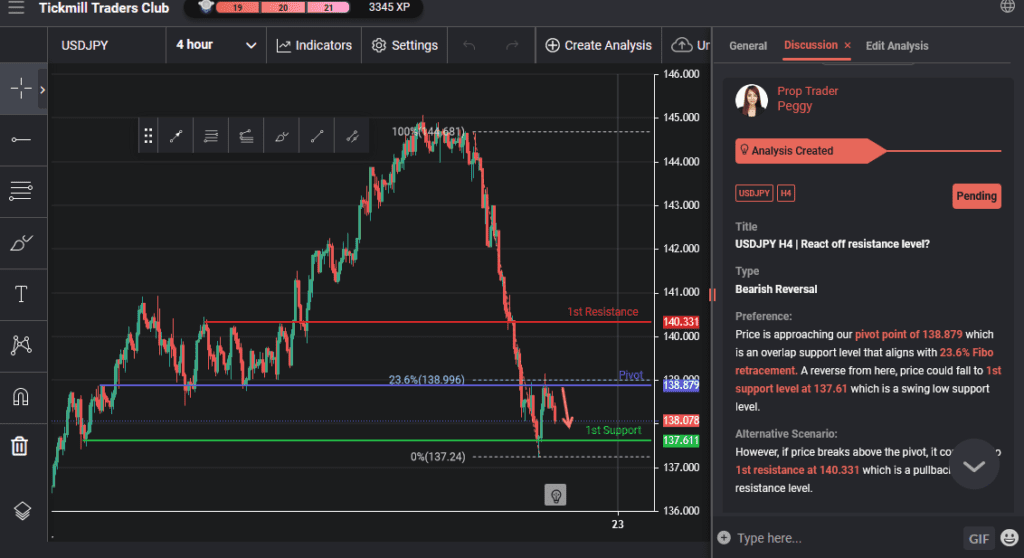Screen dimensions: 1024x558
Task: Toggle the magnet snap mode
Action: coord(20,396)
